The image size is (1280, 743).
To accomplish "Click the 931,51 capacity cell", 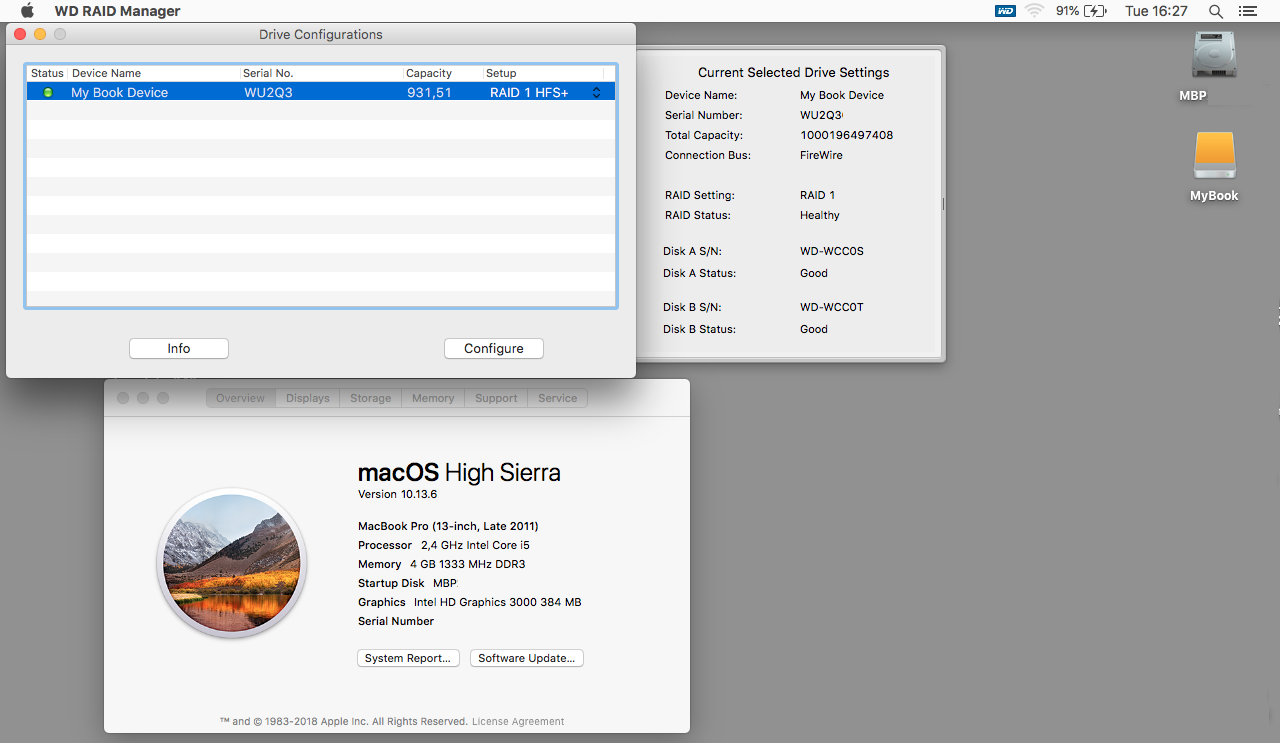I will click(429, 92).
